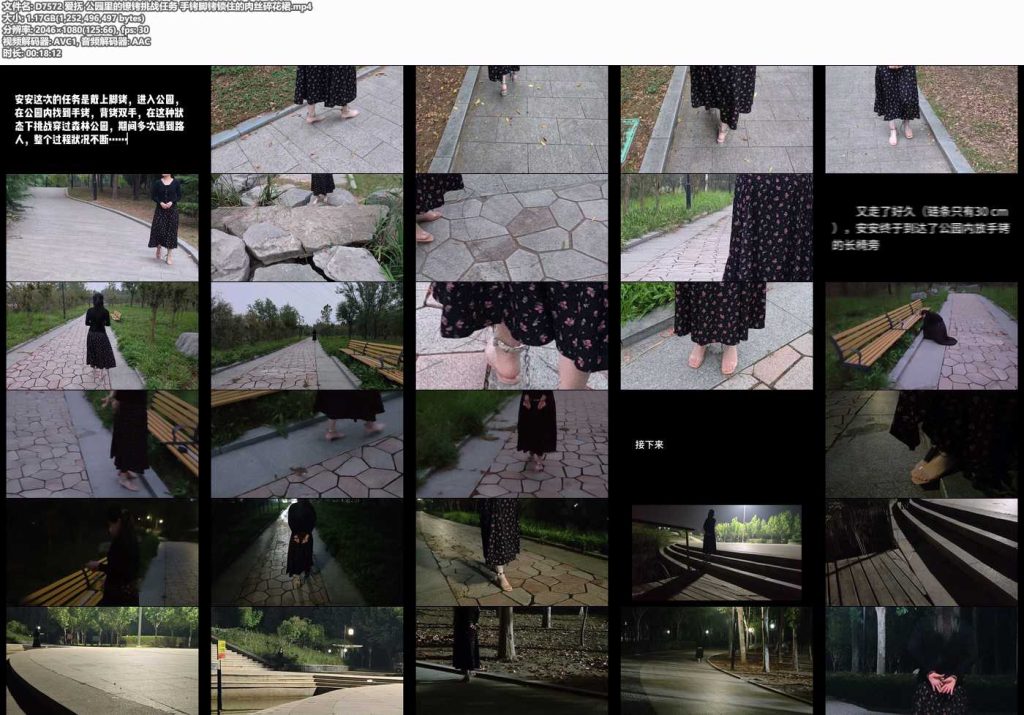
Task: Select the night plaza frame with a row of trees
Action: tap(102, 661)
